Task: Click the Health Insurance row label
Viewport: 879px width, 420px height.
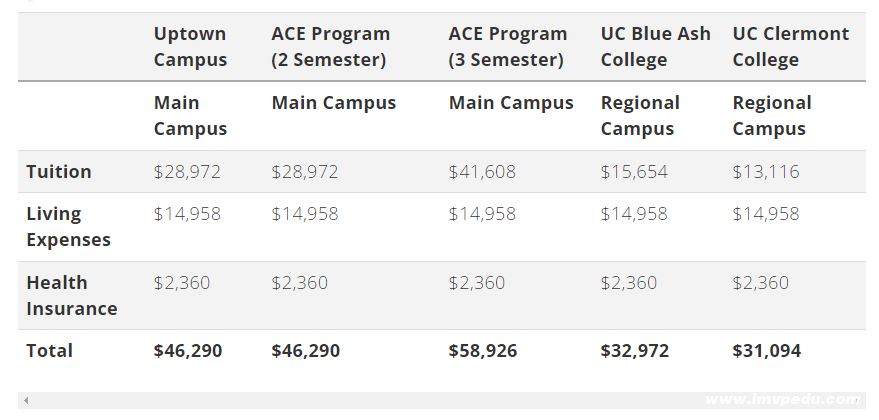Action: tap(71, 296)
